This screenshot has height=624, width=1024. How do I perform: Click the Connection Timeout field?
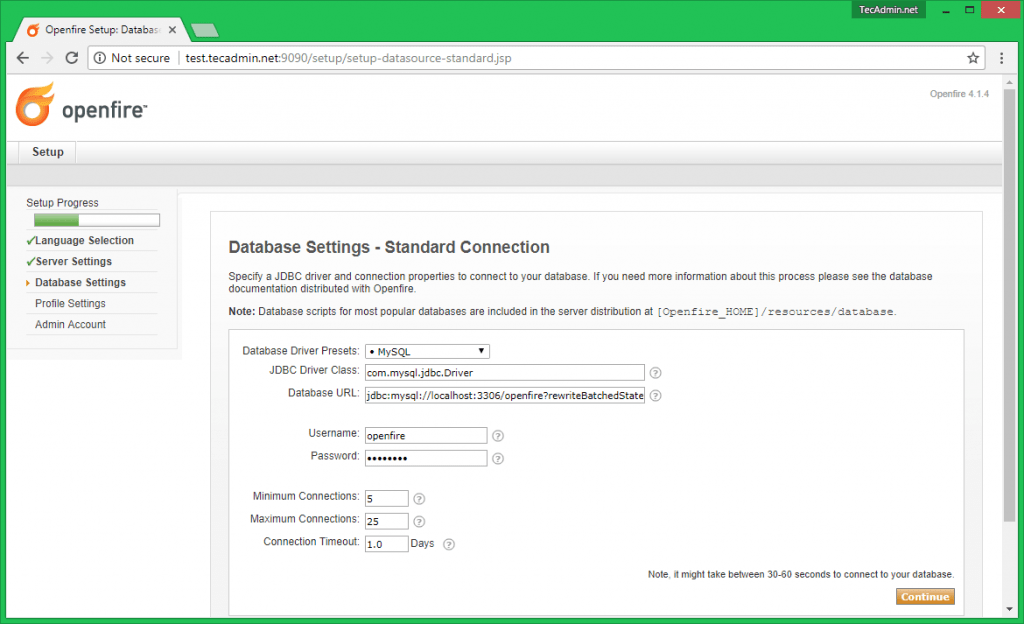tap(387, 544)
